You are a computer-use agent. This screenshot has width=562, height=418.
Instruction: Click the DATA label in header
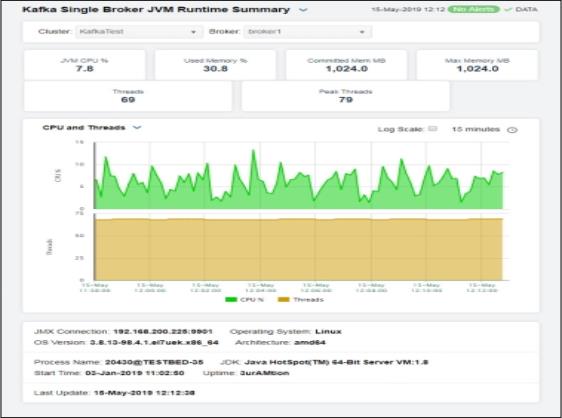526,10
